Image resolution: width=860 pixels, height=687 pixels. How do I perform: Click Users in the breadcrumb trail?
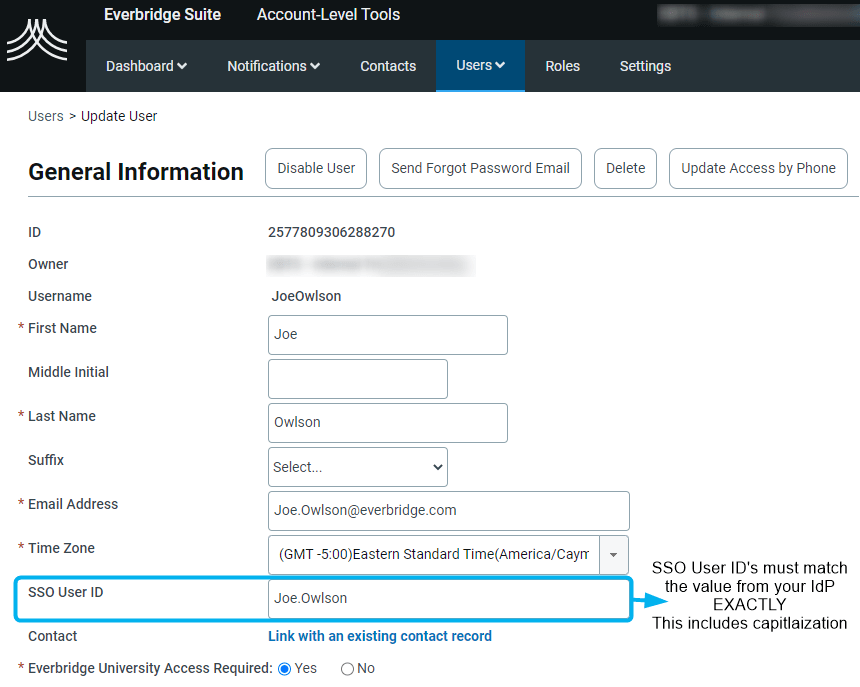(x=45, y=116)
